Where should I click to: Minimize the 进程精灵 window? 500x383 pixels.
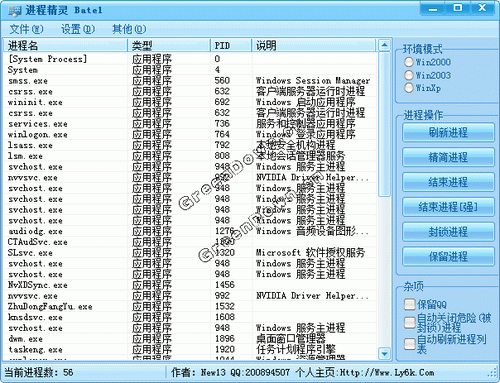point(433,8)
